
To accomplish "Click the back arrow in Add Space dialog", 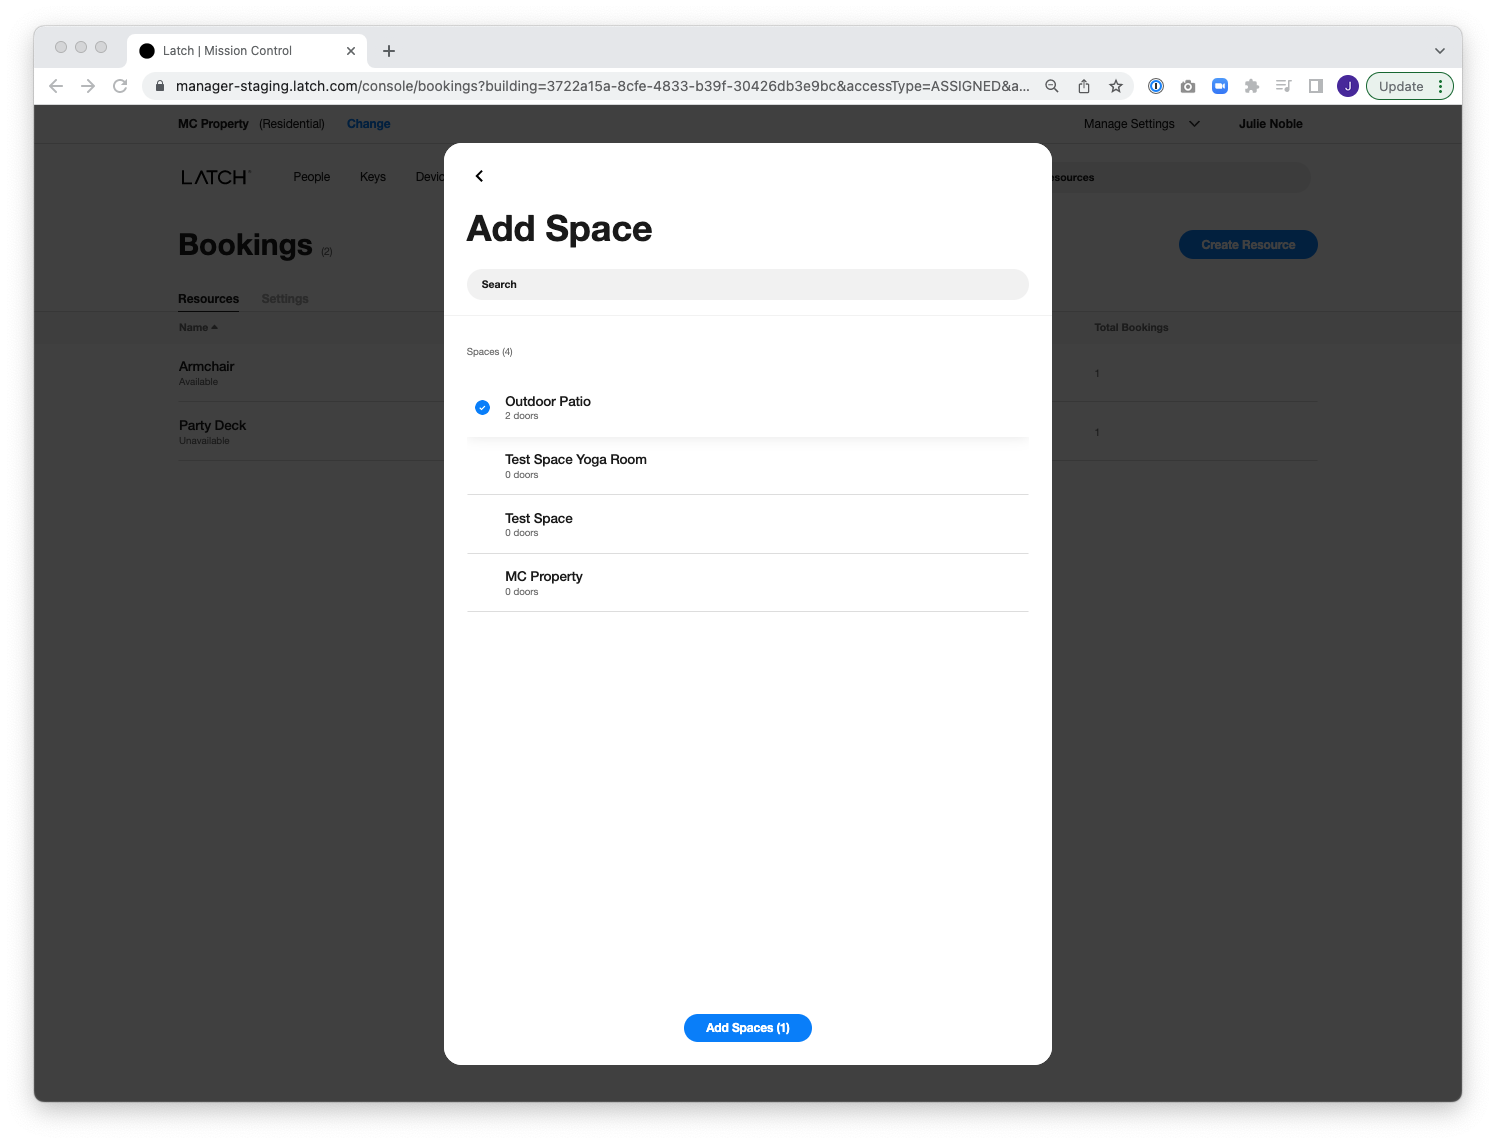I will (x=479, y=176).
